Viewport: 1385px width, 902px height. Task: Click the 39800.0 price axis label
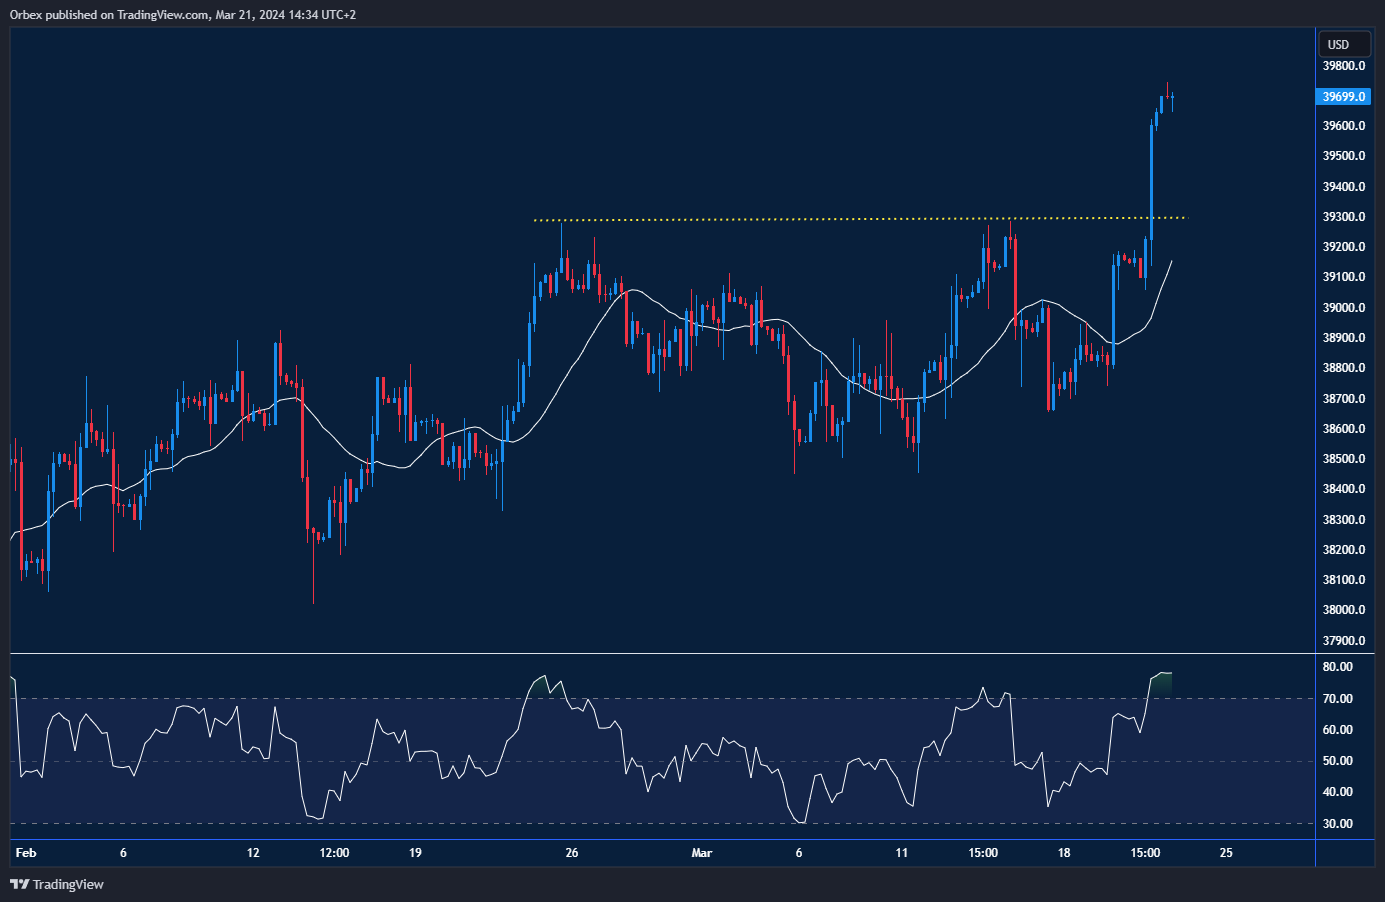click(1343, 66)
